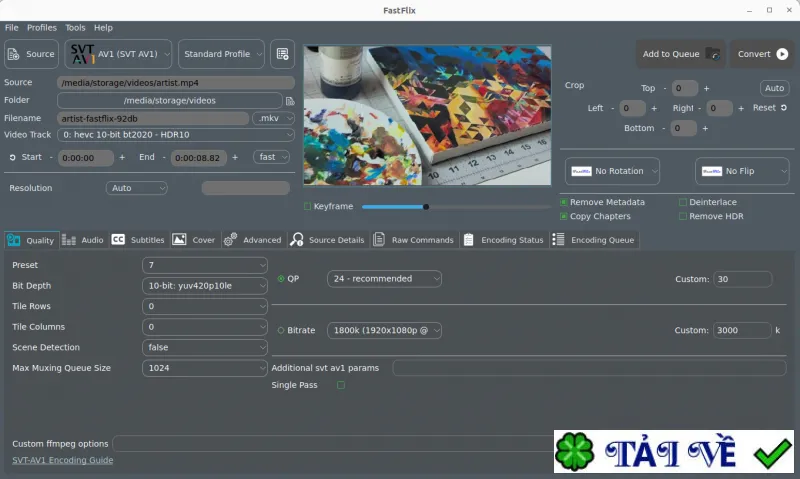Open the Profiles menu

click(x=42, y=28)
